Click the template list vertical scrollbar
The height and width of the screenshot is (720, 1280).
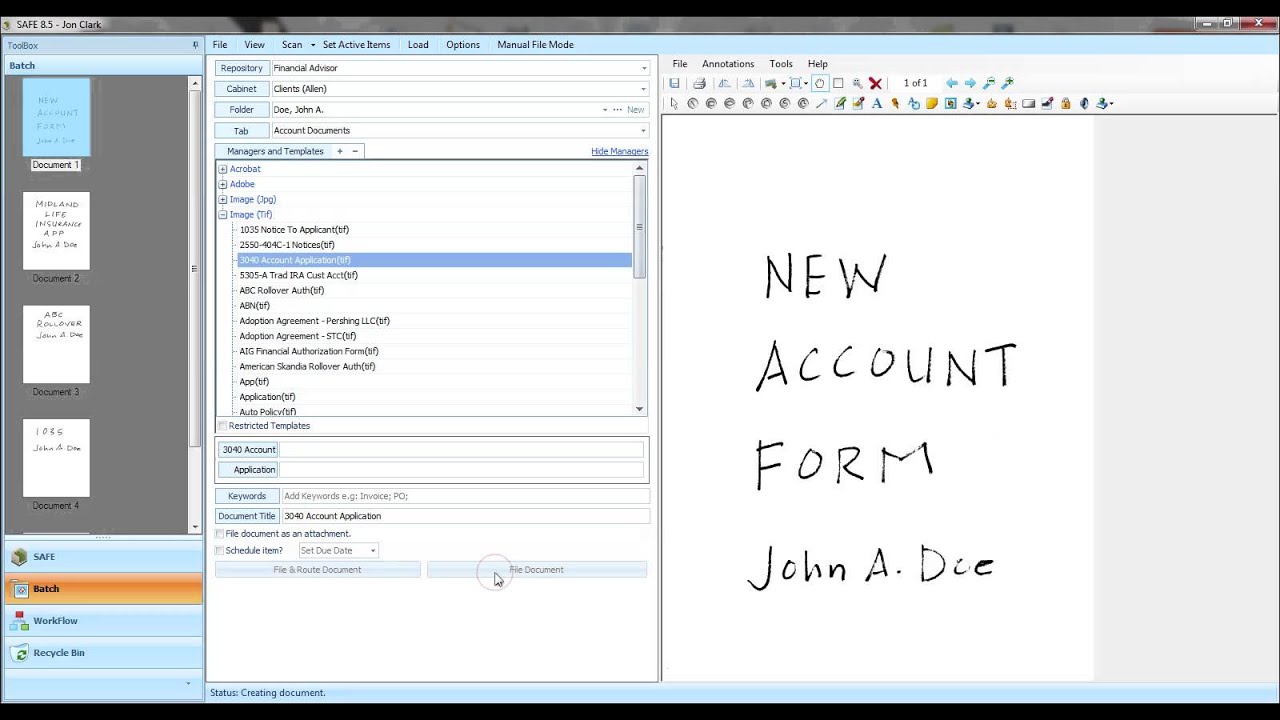[x=640, y=225]
